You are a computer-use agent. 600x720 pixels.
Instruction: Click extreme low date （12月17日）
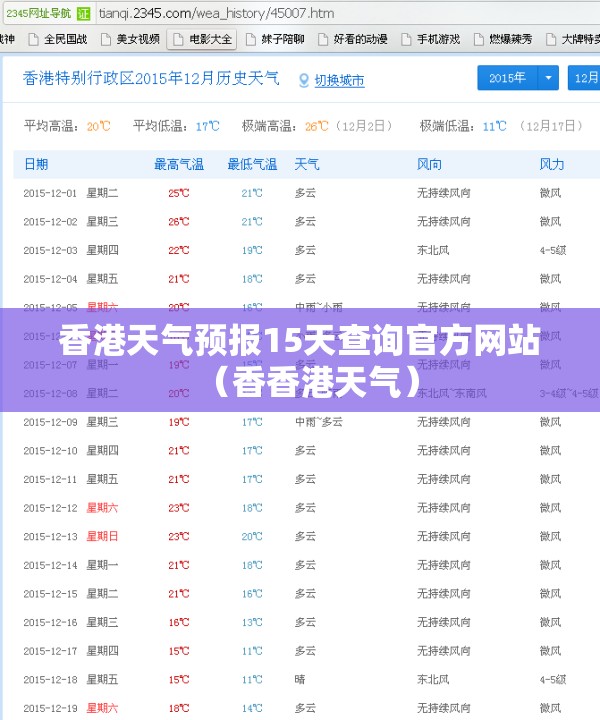click(551, 126)
